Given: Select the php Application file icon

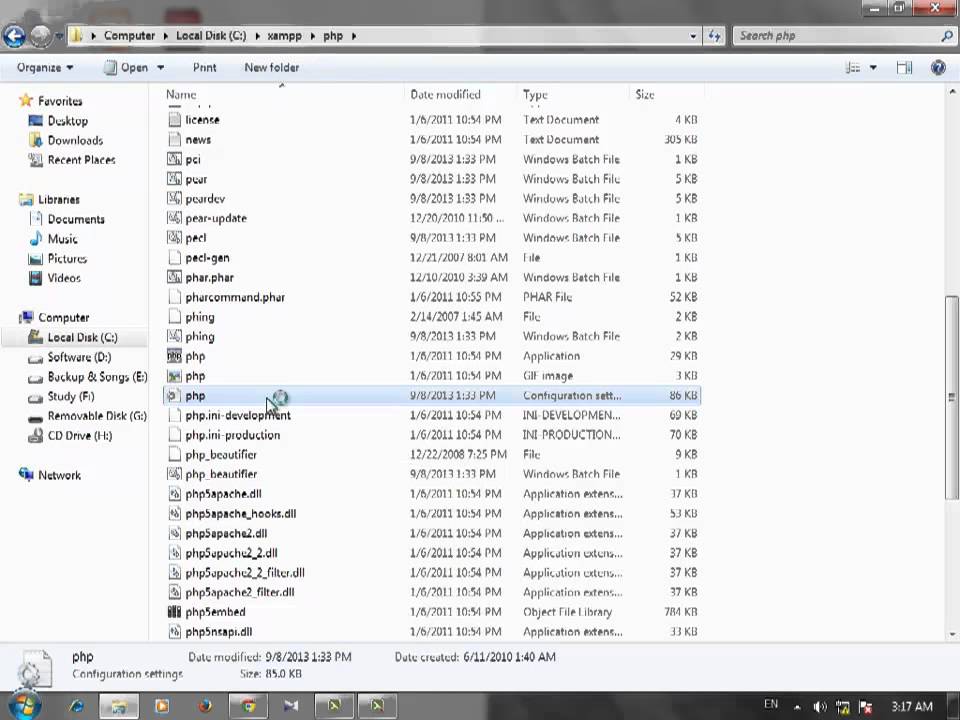Looking at the screenshot, I should click(x=174, y=356).
